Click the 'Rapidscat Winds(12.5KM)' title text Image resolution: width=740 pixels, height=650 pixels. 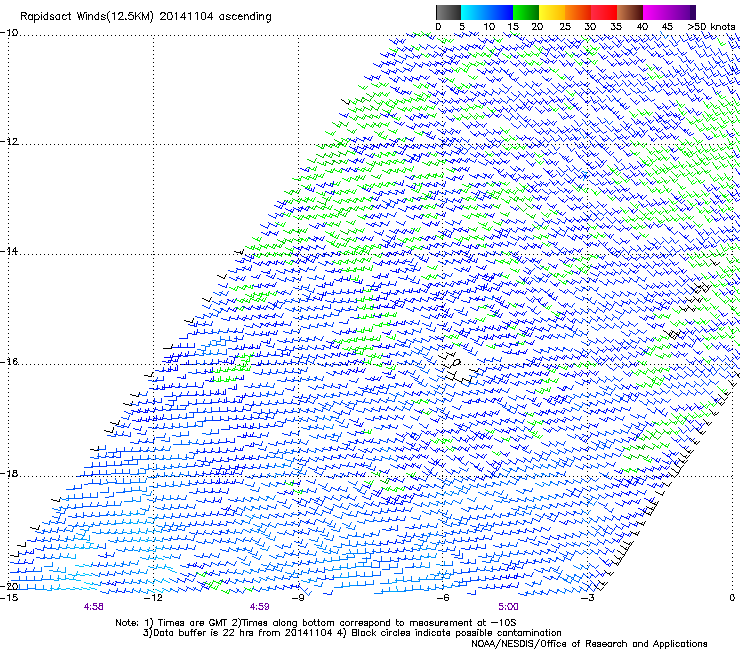tap(87, 17)
